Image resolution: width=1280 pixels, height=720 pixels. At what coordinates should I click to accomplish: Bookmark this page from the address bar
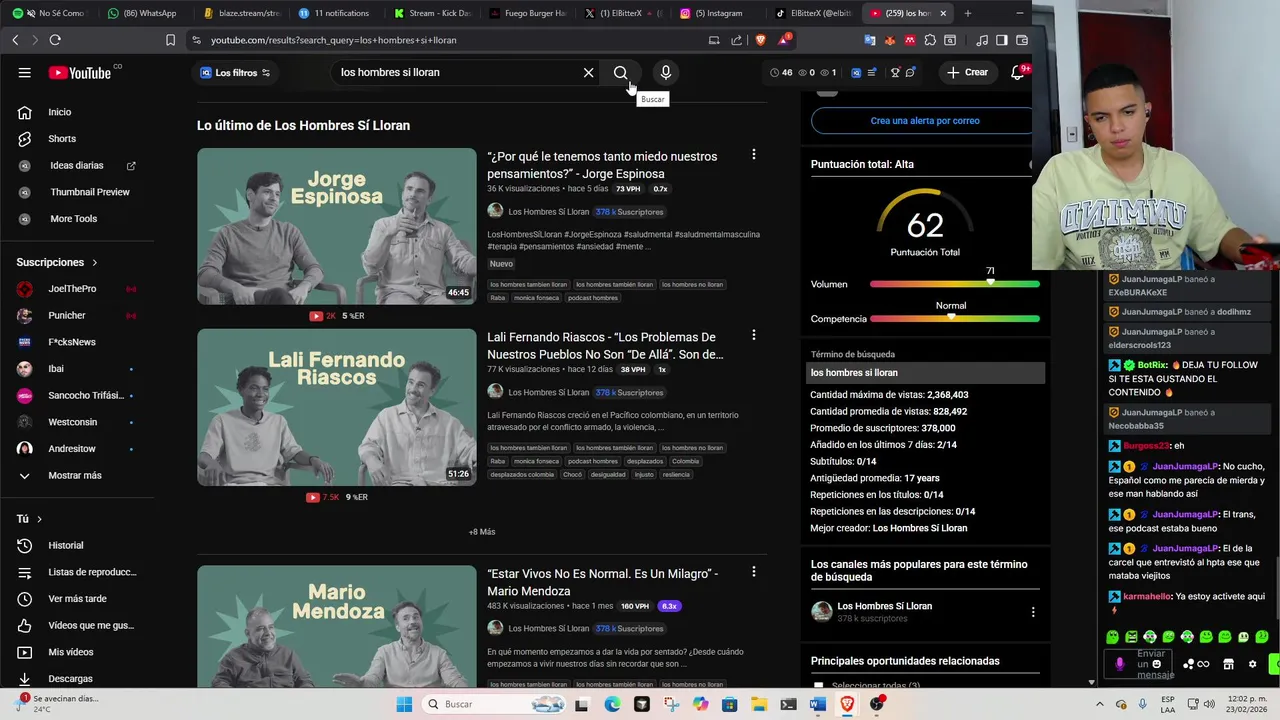tap(170, 40)
